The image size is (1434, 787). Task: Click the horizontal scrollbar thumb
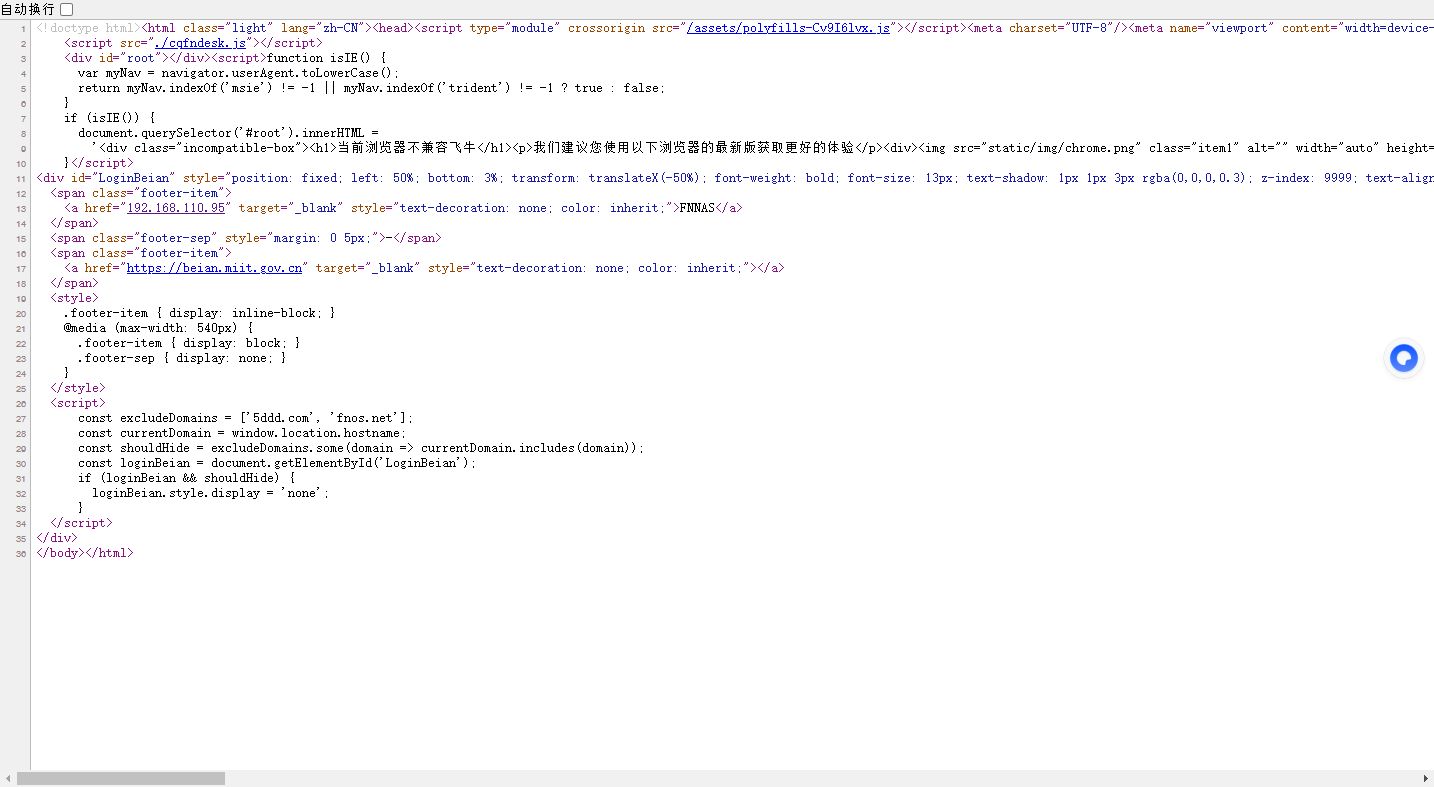[x=120, y=777]
